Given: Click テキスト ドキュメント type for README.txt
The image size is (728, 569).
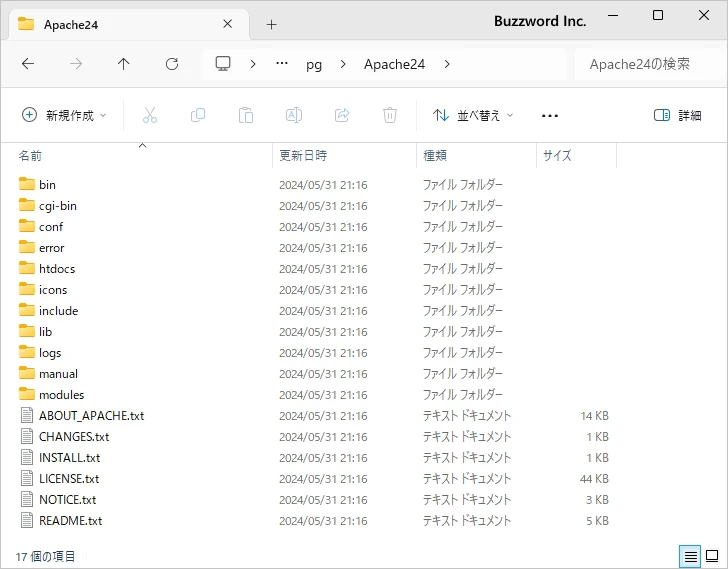Looking at the screenshot, I should (x=467, y=521).
